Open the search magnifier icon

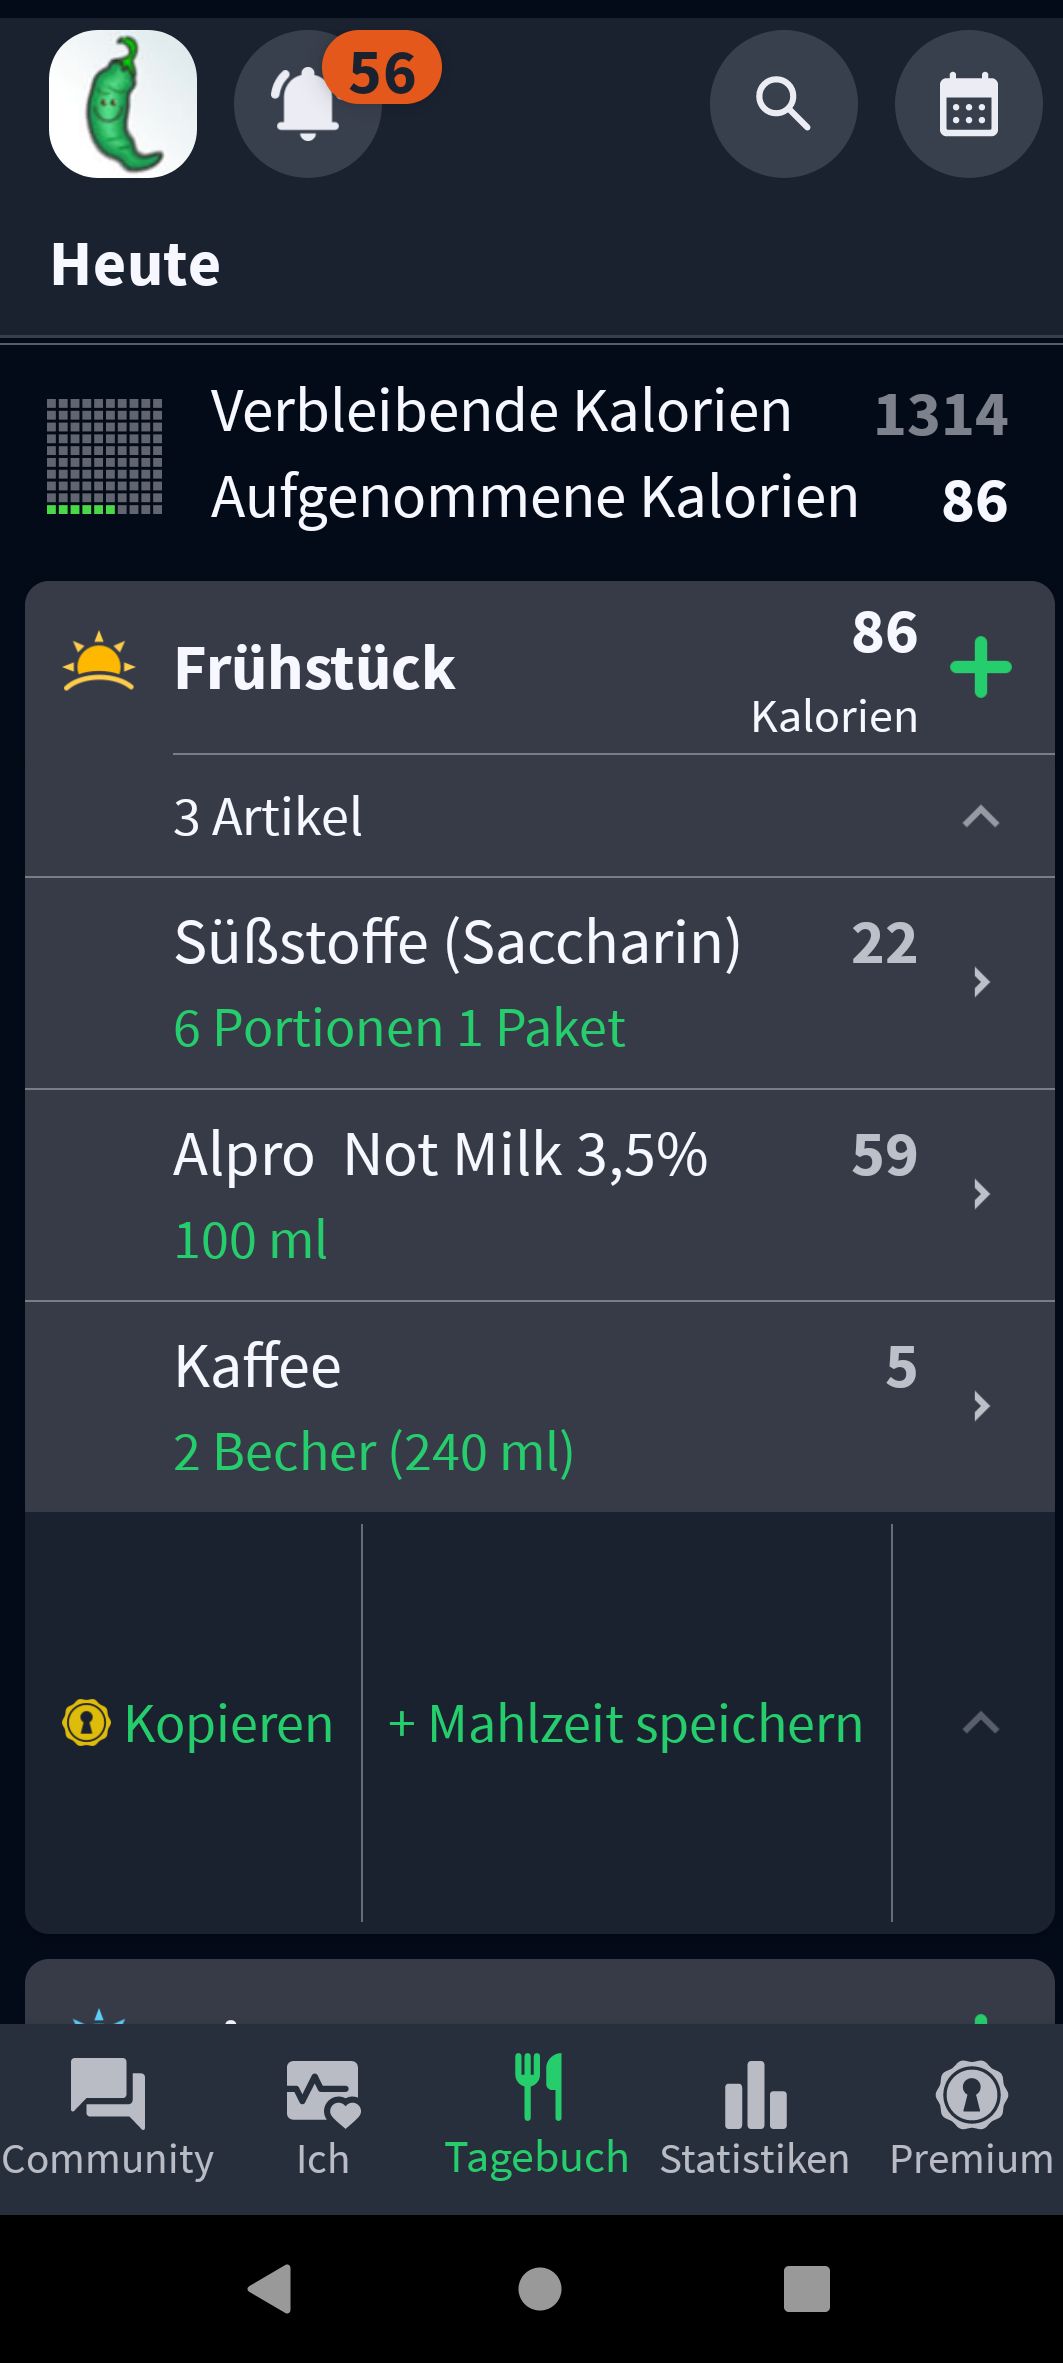tap(783, 104)
